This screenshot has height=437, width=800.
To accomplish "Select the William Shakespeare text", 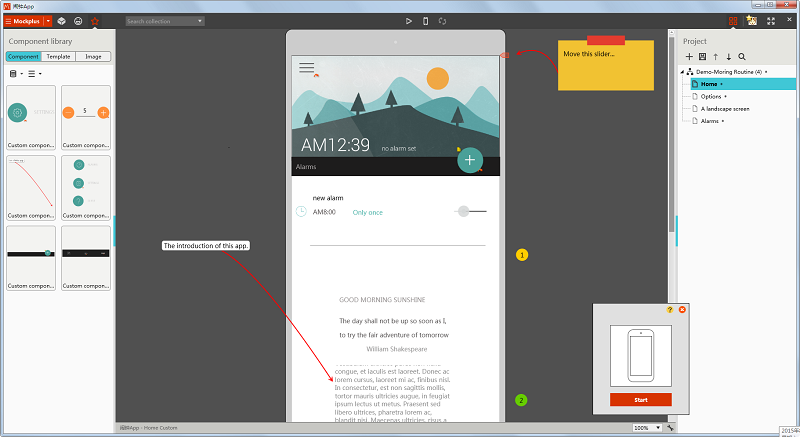I will coord(396,349).
